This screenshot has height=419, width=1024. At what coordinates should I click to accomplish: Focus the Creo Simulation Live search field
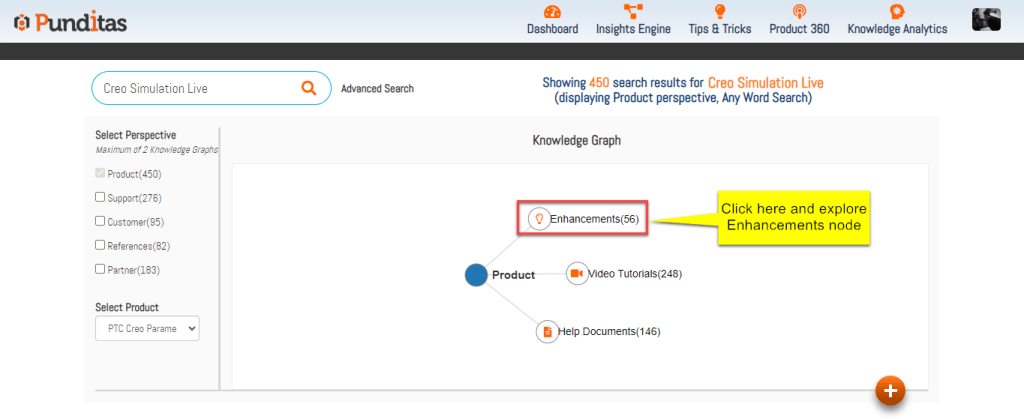[x=195, y=88]
